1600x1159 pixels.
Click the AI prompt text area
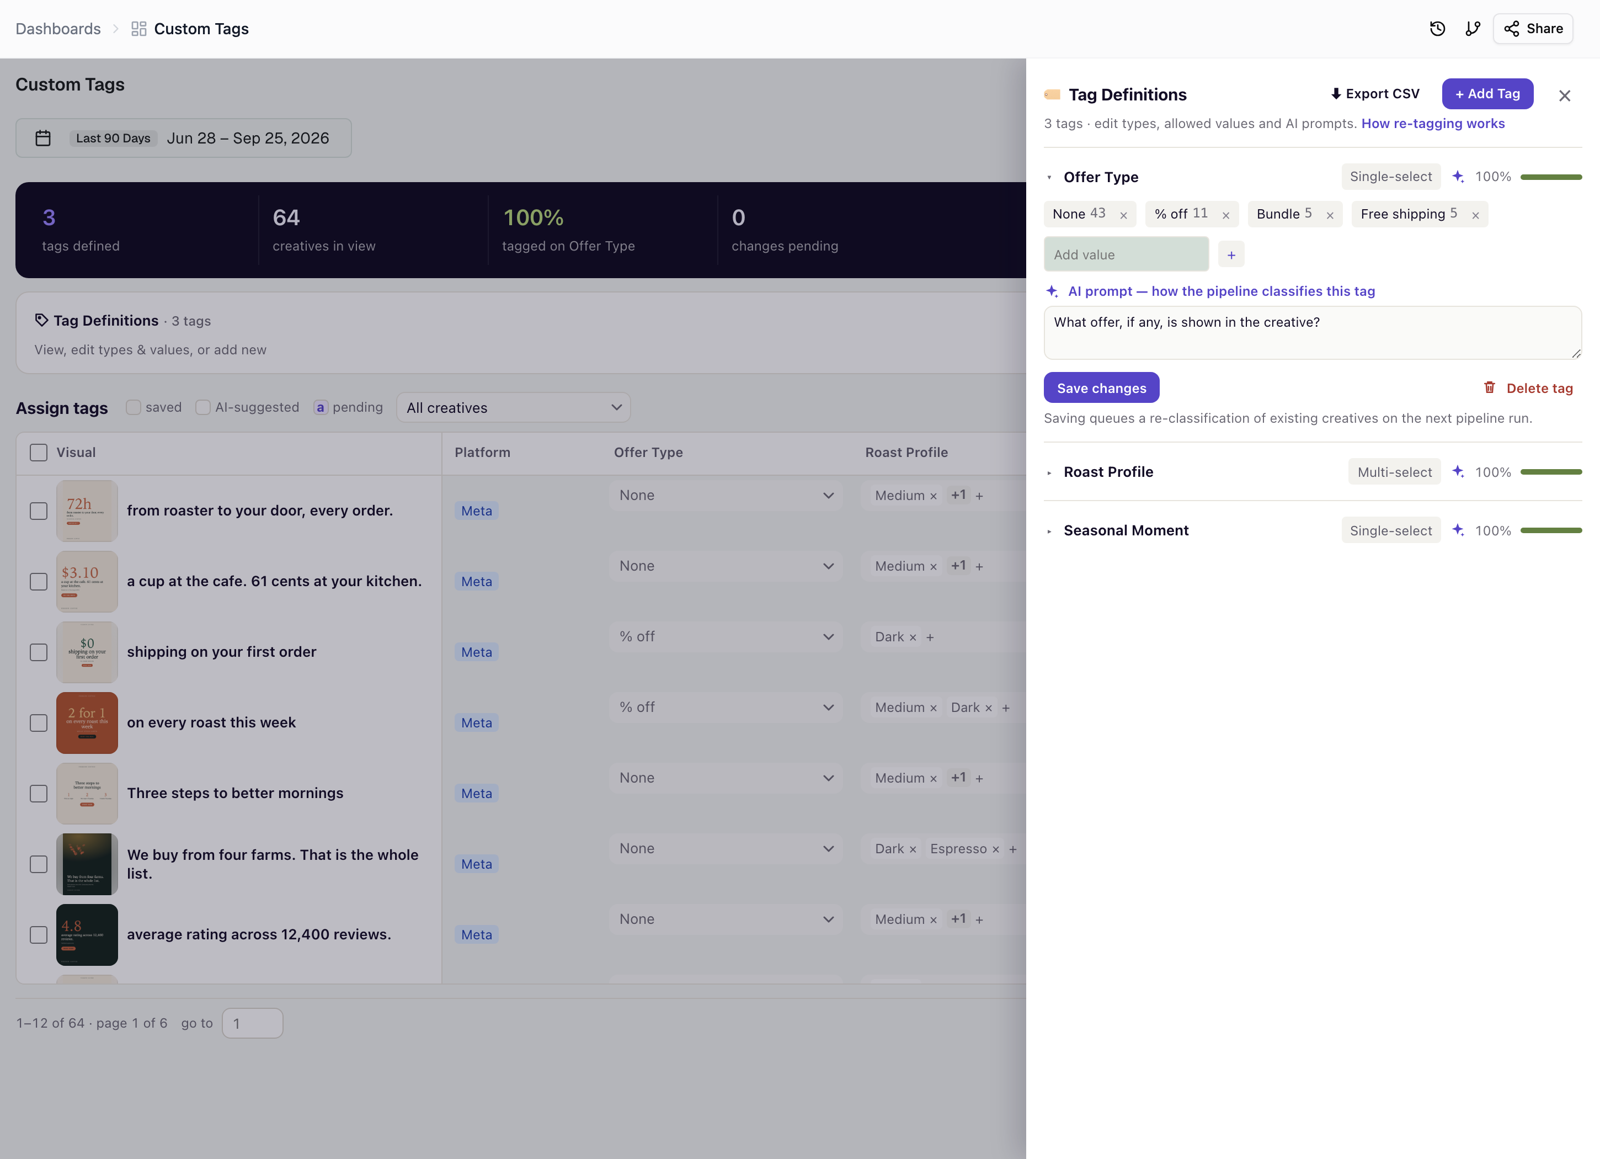tap(1312, 333)
